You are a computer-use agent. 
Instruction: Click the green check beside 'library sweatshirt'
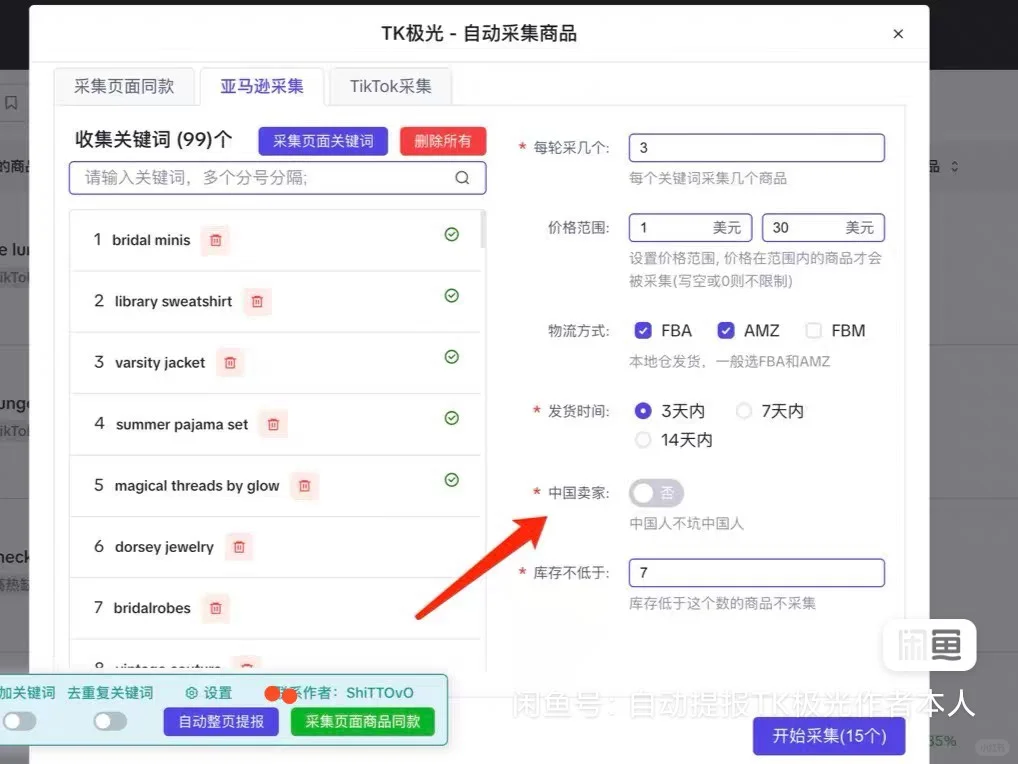pos(452,295)
